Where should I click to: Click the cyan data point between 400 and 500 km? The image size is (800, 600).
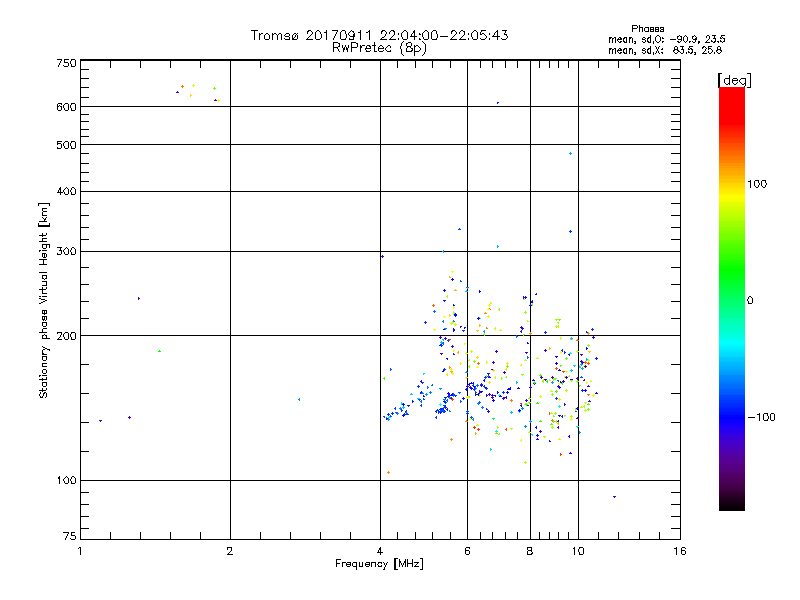tap(570, 153)
